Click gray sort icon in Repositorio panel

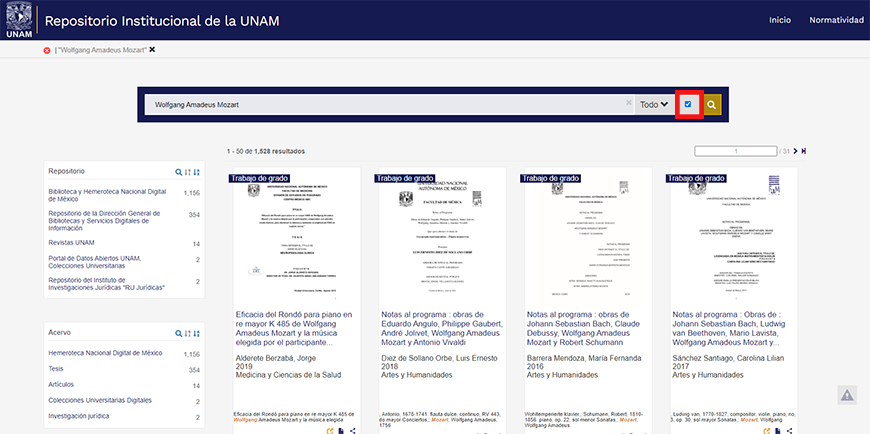(188, 172)
